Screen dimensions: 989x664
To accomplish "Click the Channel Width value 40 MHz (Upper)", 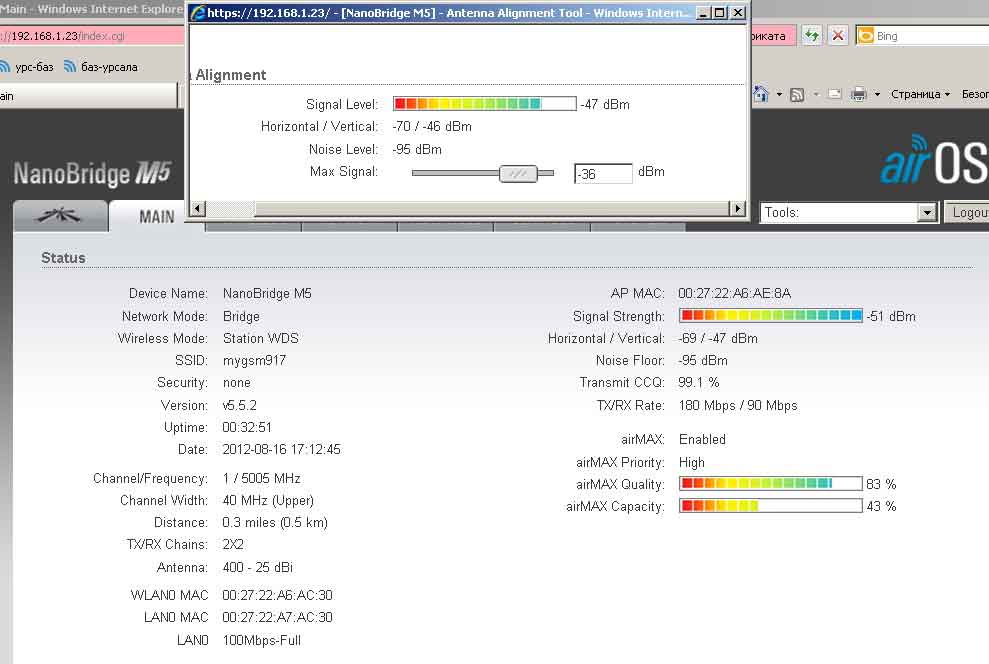I will pos(268,501).
